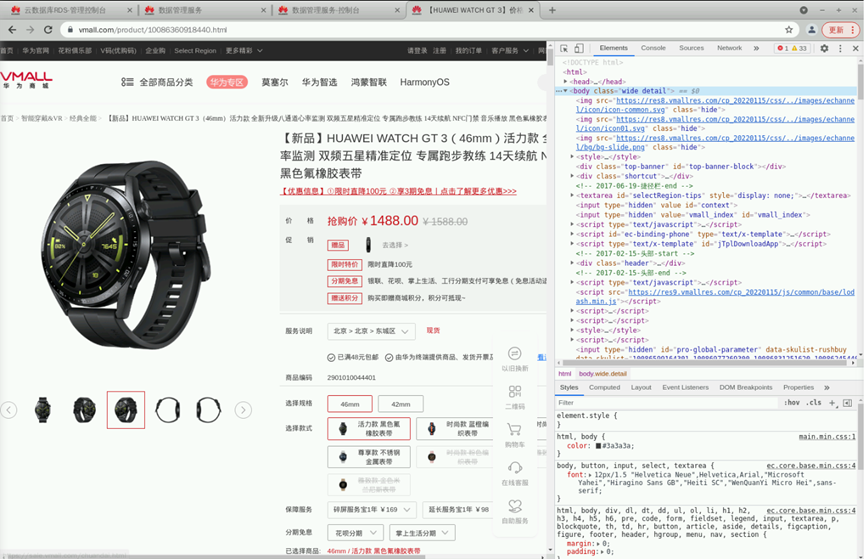Toggle .cls class editor
Screen dimensions: 865x559
coord(814,403)
